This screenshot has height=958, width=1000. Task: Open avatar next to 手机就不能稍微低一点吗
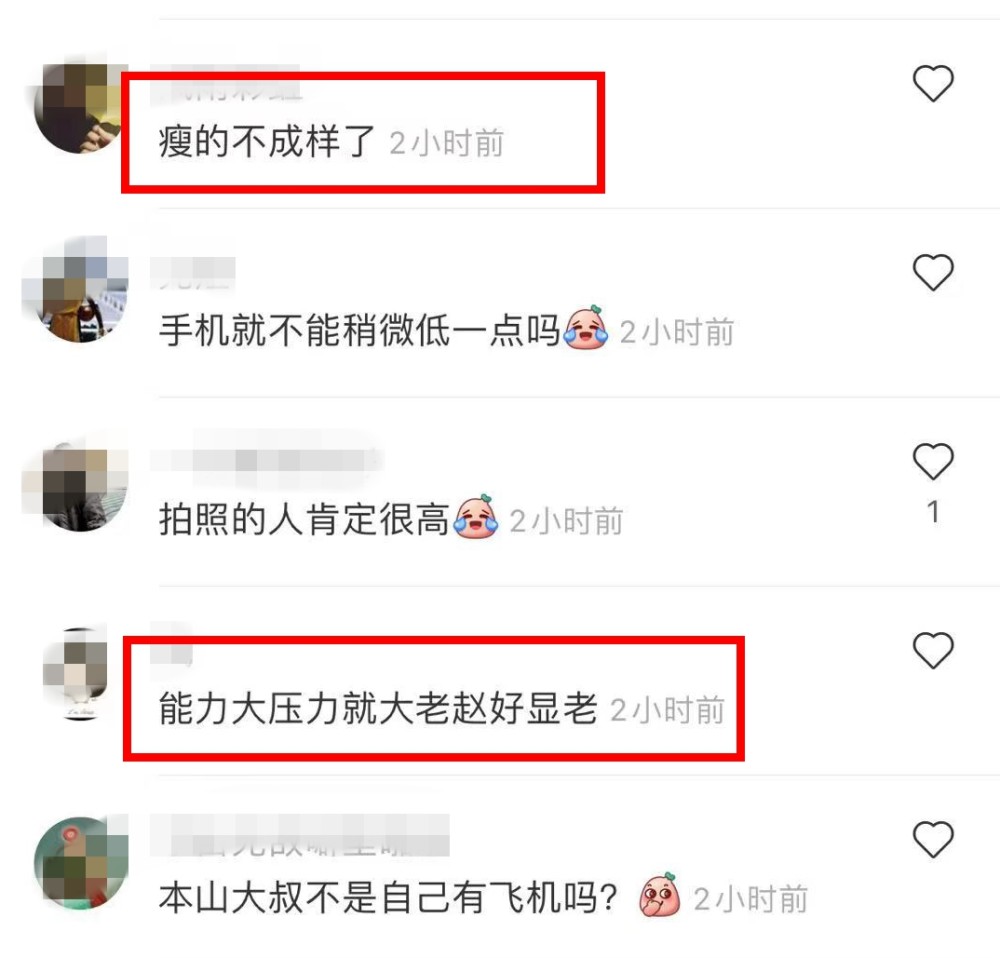click(77, 290)
